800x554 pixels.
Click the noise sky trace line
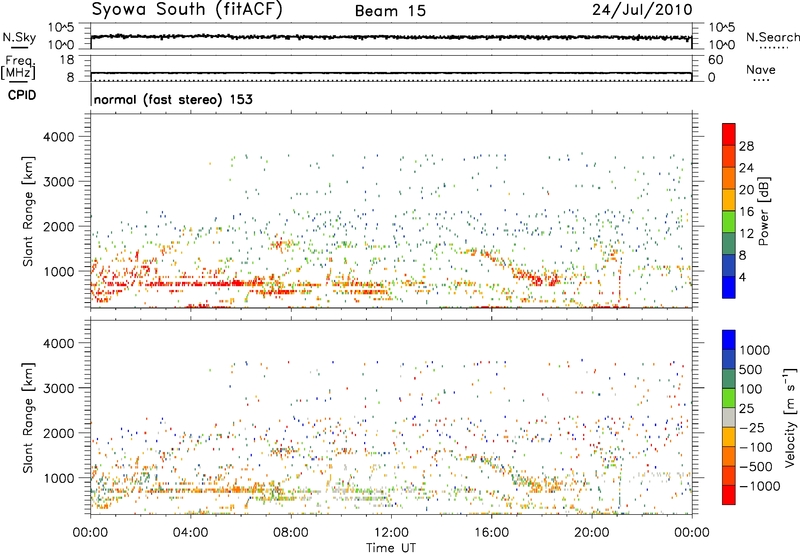pyautogui.click(x=391, y=37)
